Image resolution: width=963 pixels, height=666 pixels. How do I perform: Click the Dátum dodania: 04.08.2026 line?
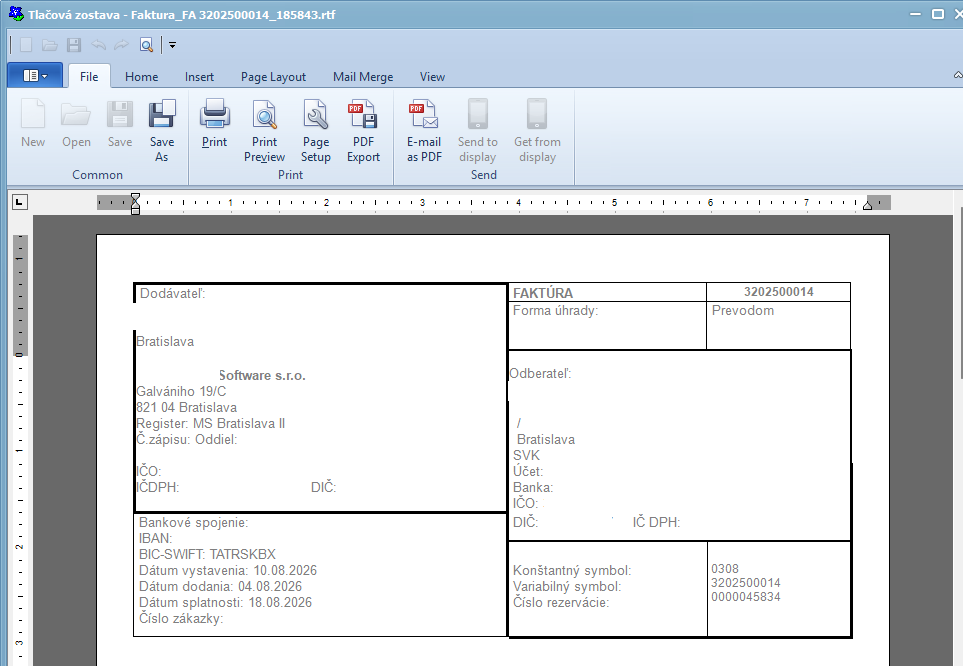220,586
